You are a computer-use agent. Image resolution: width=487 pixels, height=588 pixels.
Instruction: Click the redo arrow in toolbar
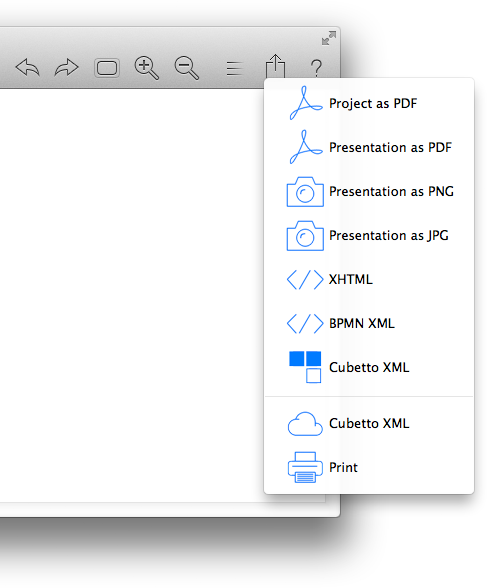point(66,68)
